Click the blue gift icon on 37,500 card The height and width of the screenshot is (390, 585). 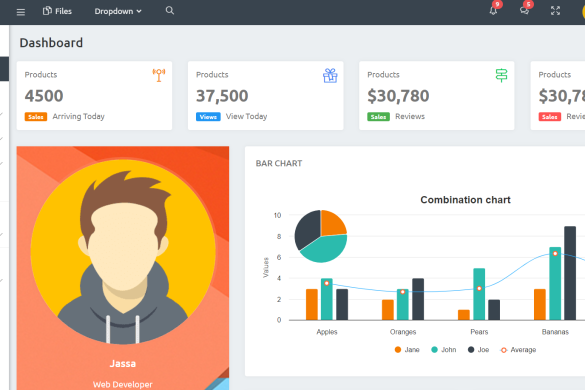click(330, 75)
